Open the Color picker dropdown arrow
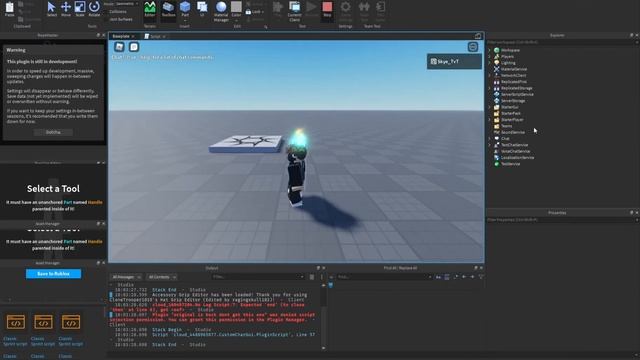Screen dimensions: 640x360 pyautogui.click(x=236, y=20)
